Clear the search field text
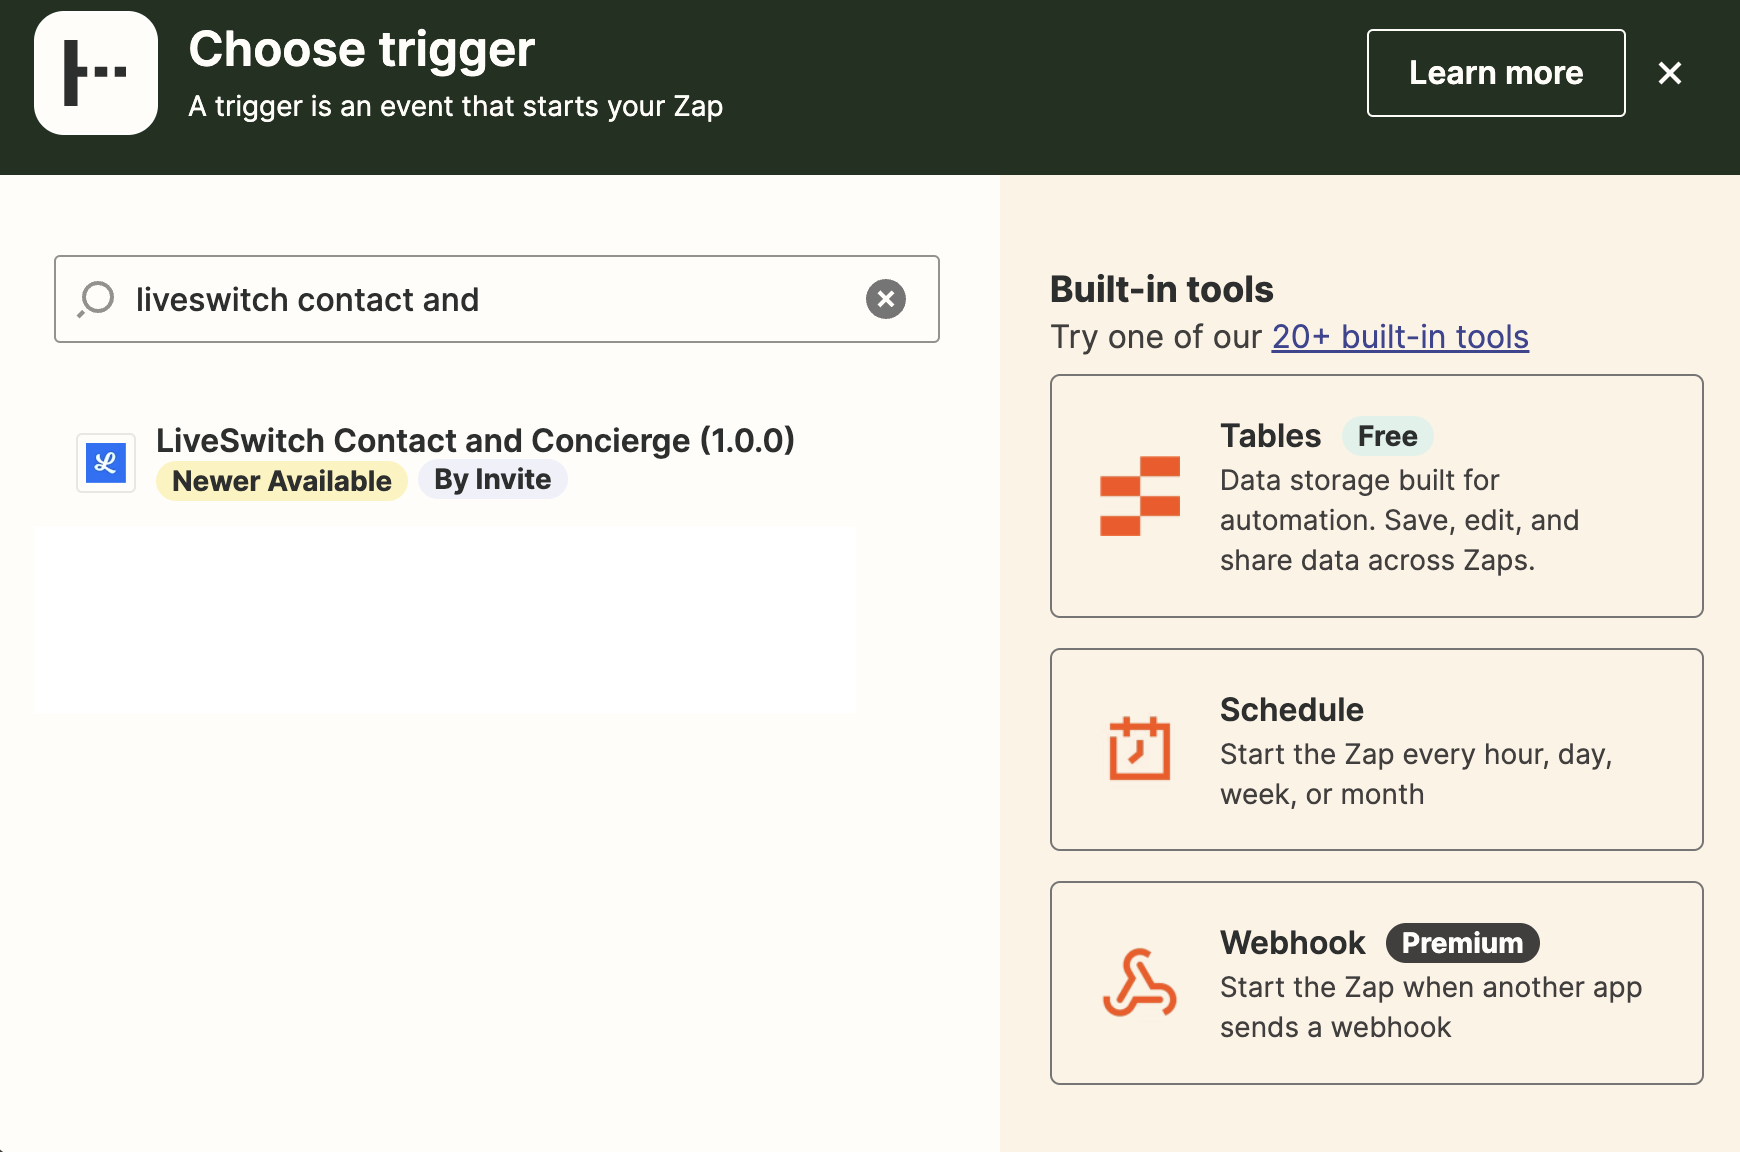This screenshot has width=1740, height=1152. point(886,299)
